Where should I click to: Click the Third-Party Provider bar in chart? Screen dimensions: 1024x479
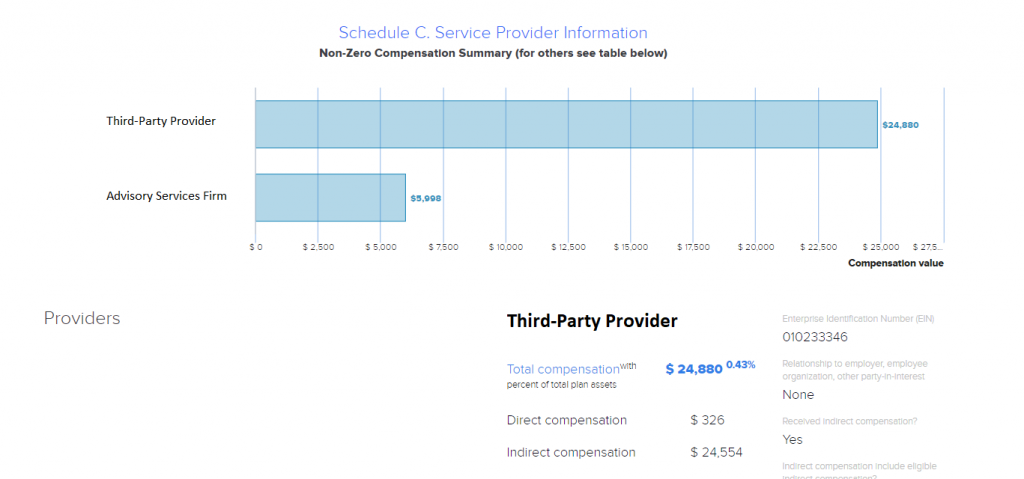(x=566, y=124)
